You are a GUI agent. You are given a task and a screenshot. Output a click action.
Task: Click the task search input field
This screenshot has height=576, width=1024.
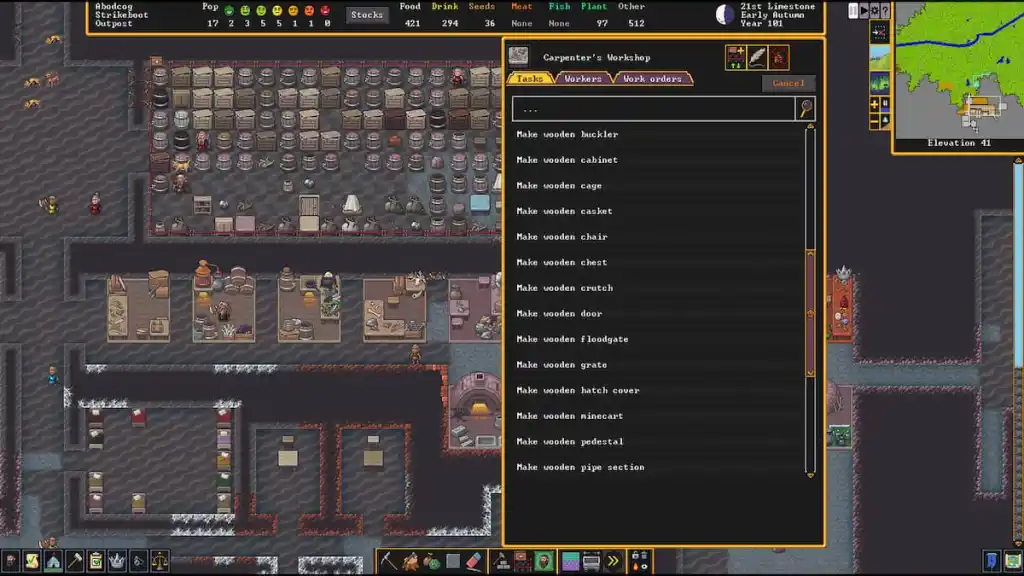tap(653, 108)
